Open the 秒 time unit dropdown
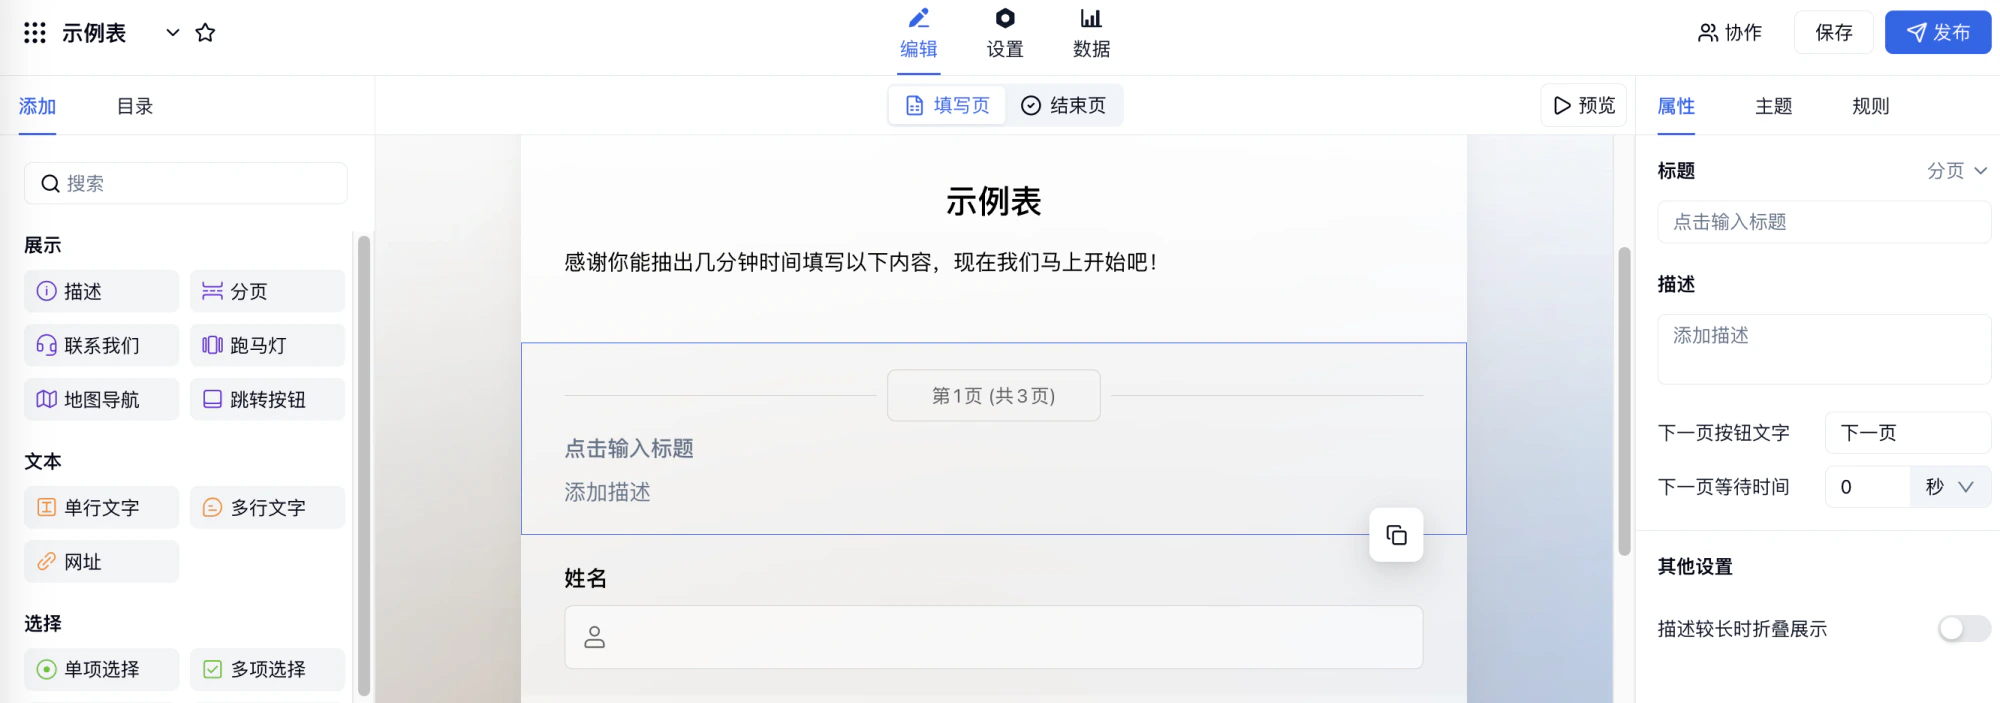 [x=1950, y=487]
